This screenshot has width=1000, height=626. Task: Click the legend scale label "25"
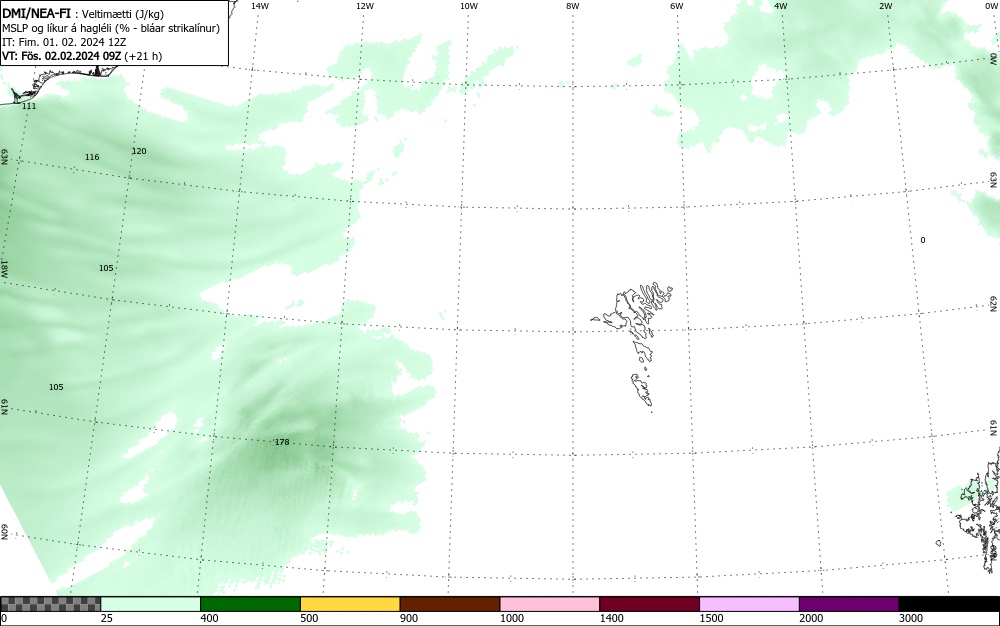click(107, 618)
